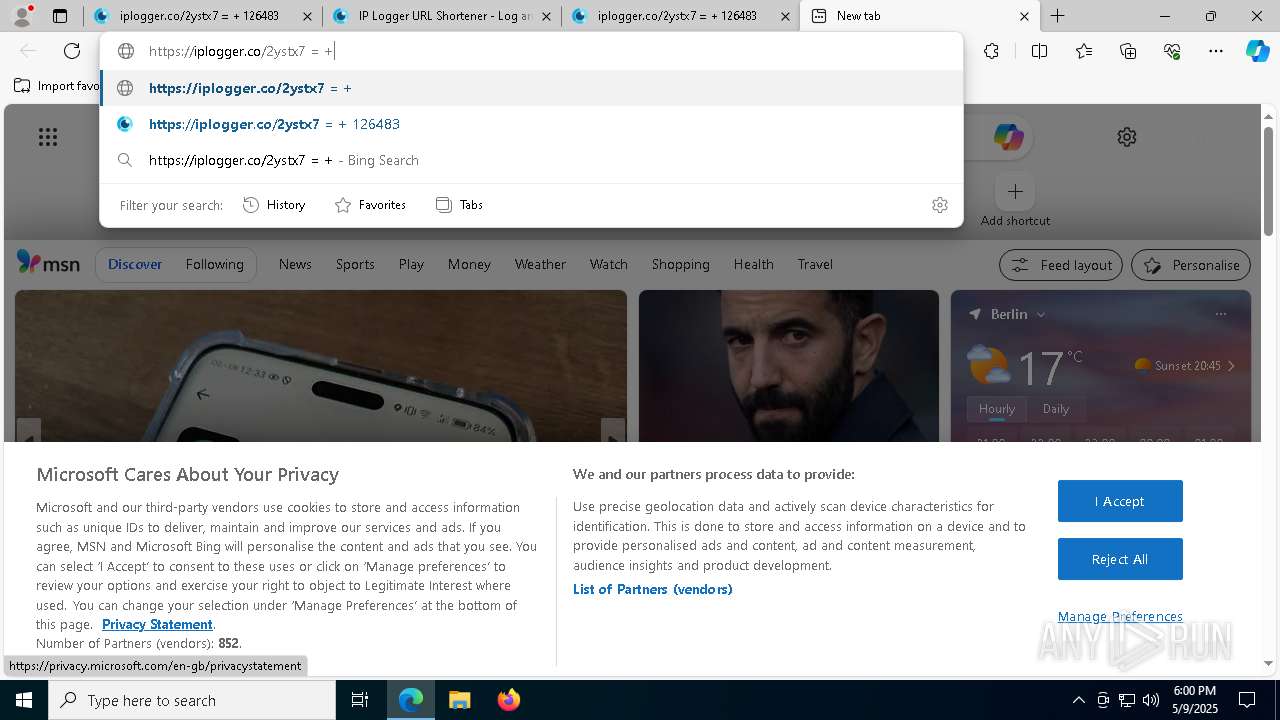Screen dimensions: 1280x720
Task: Open weather card more options ellipsis
Action: pyautogui.click(x=1221, y=314)
